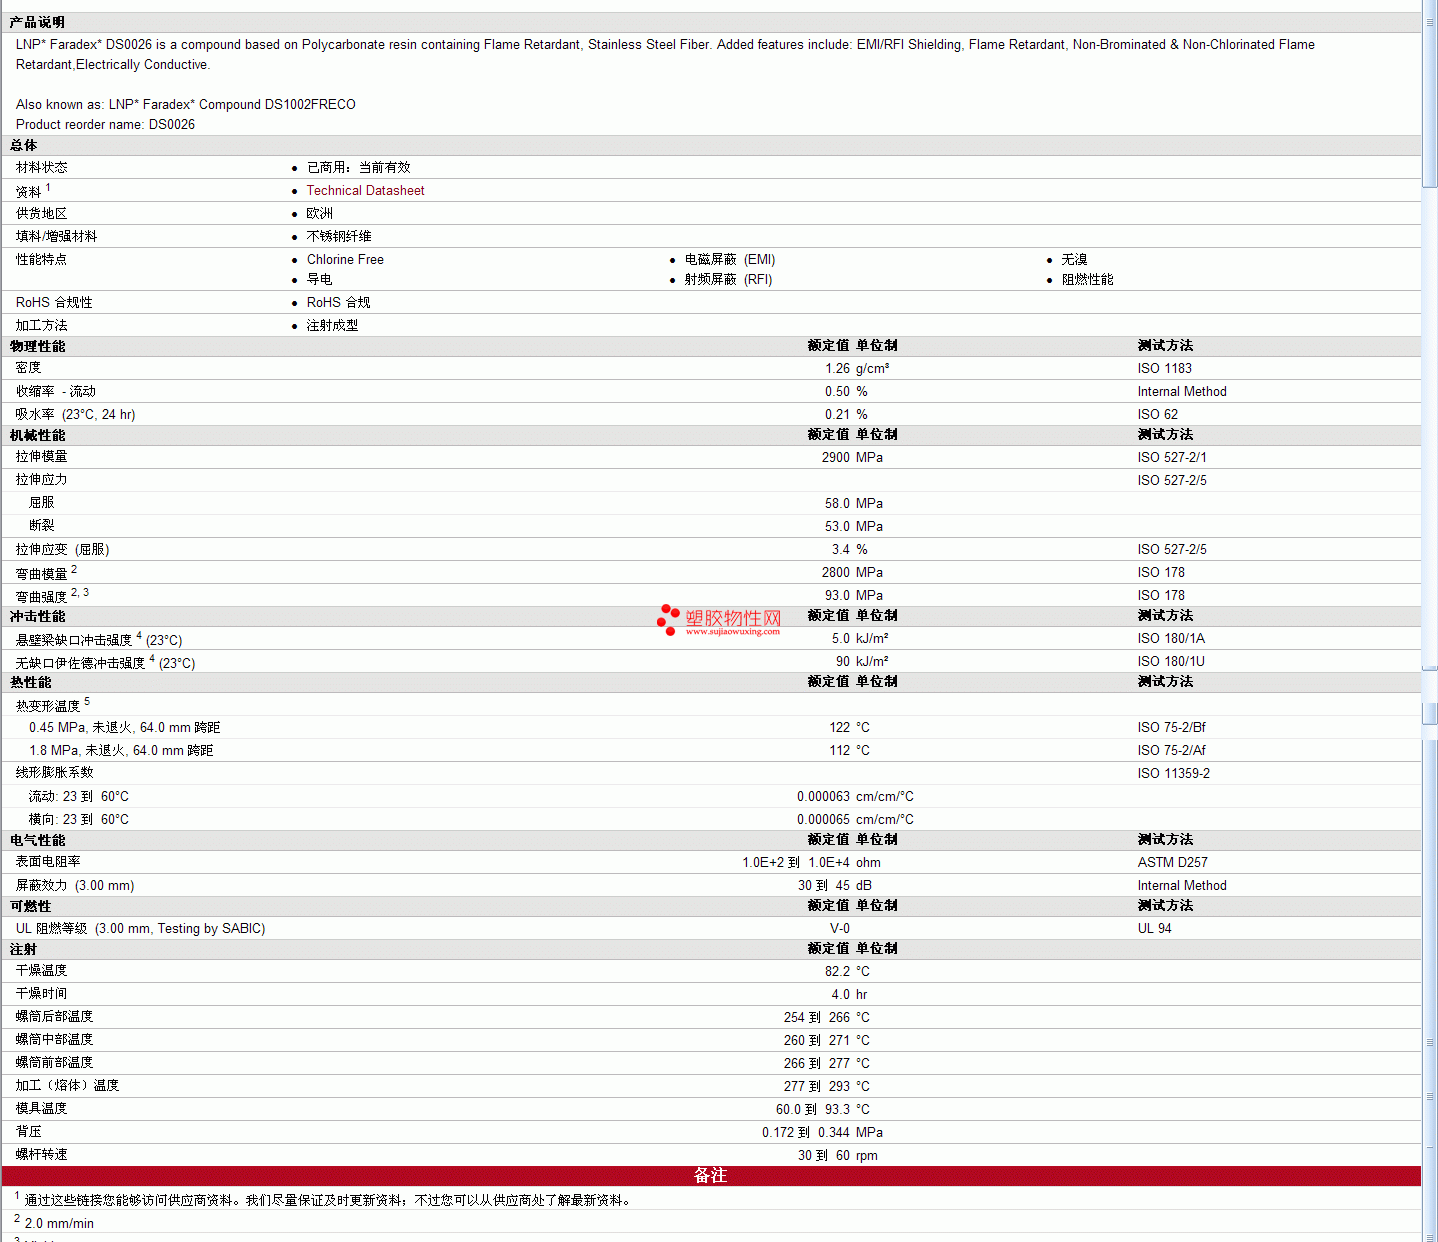Screen dimensions: 1438x1242
Task: Click the ISO 180/1A test method
Action: [x=1171, y=638]
